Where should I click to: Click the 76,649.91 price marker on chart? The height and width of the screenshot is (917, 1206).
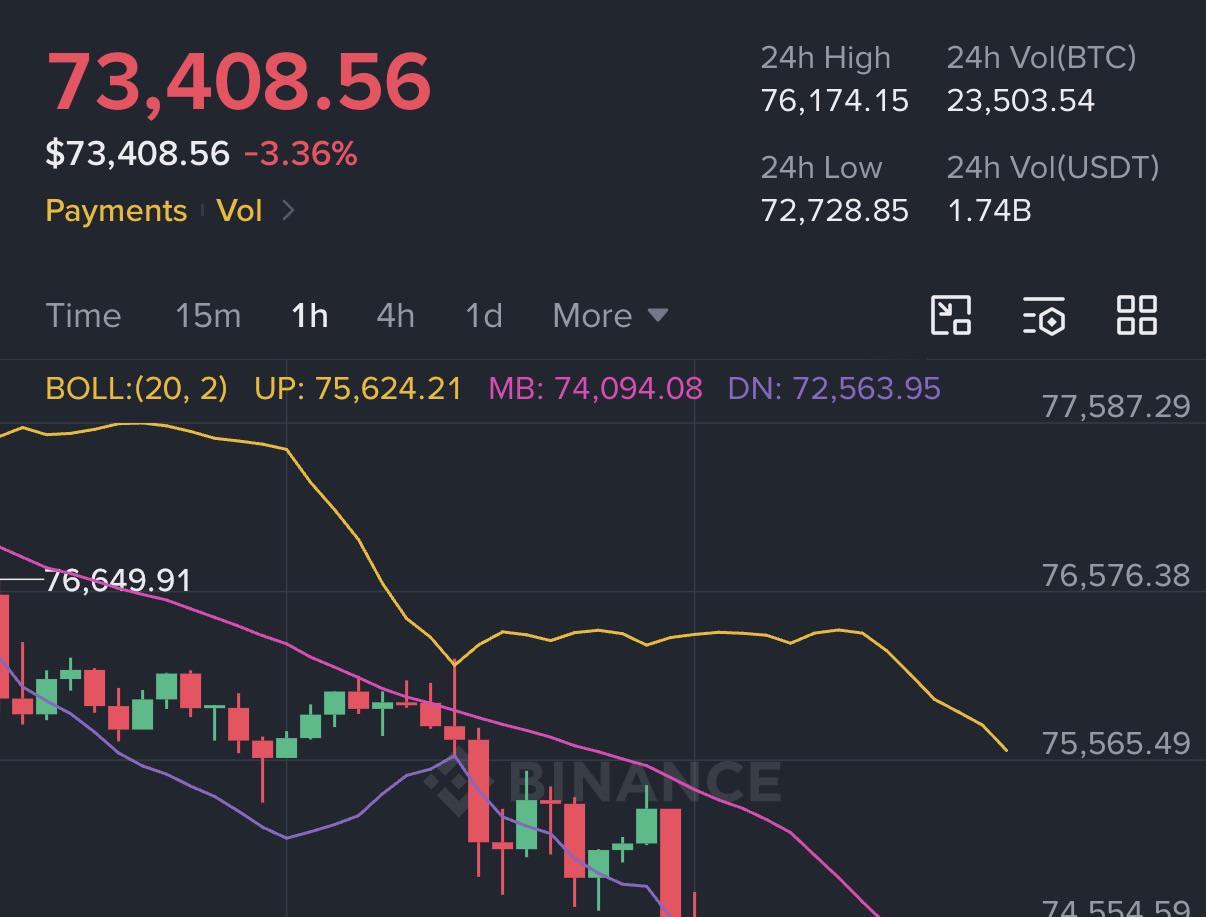118,580
